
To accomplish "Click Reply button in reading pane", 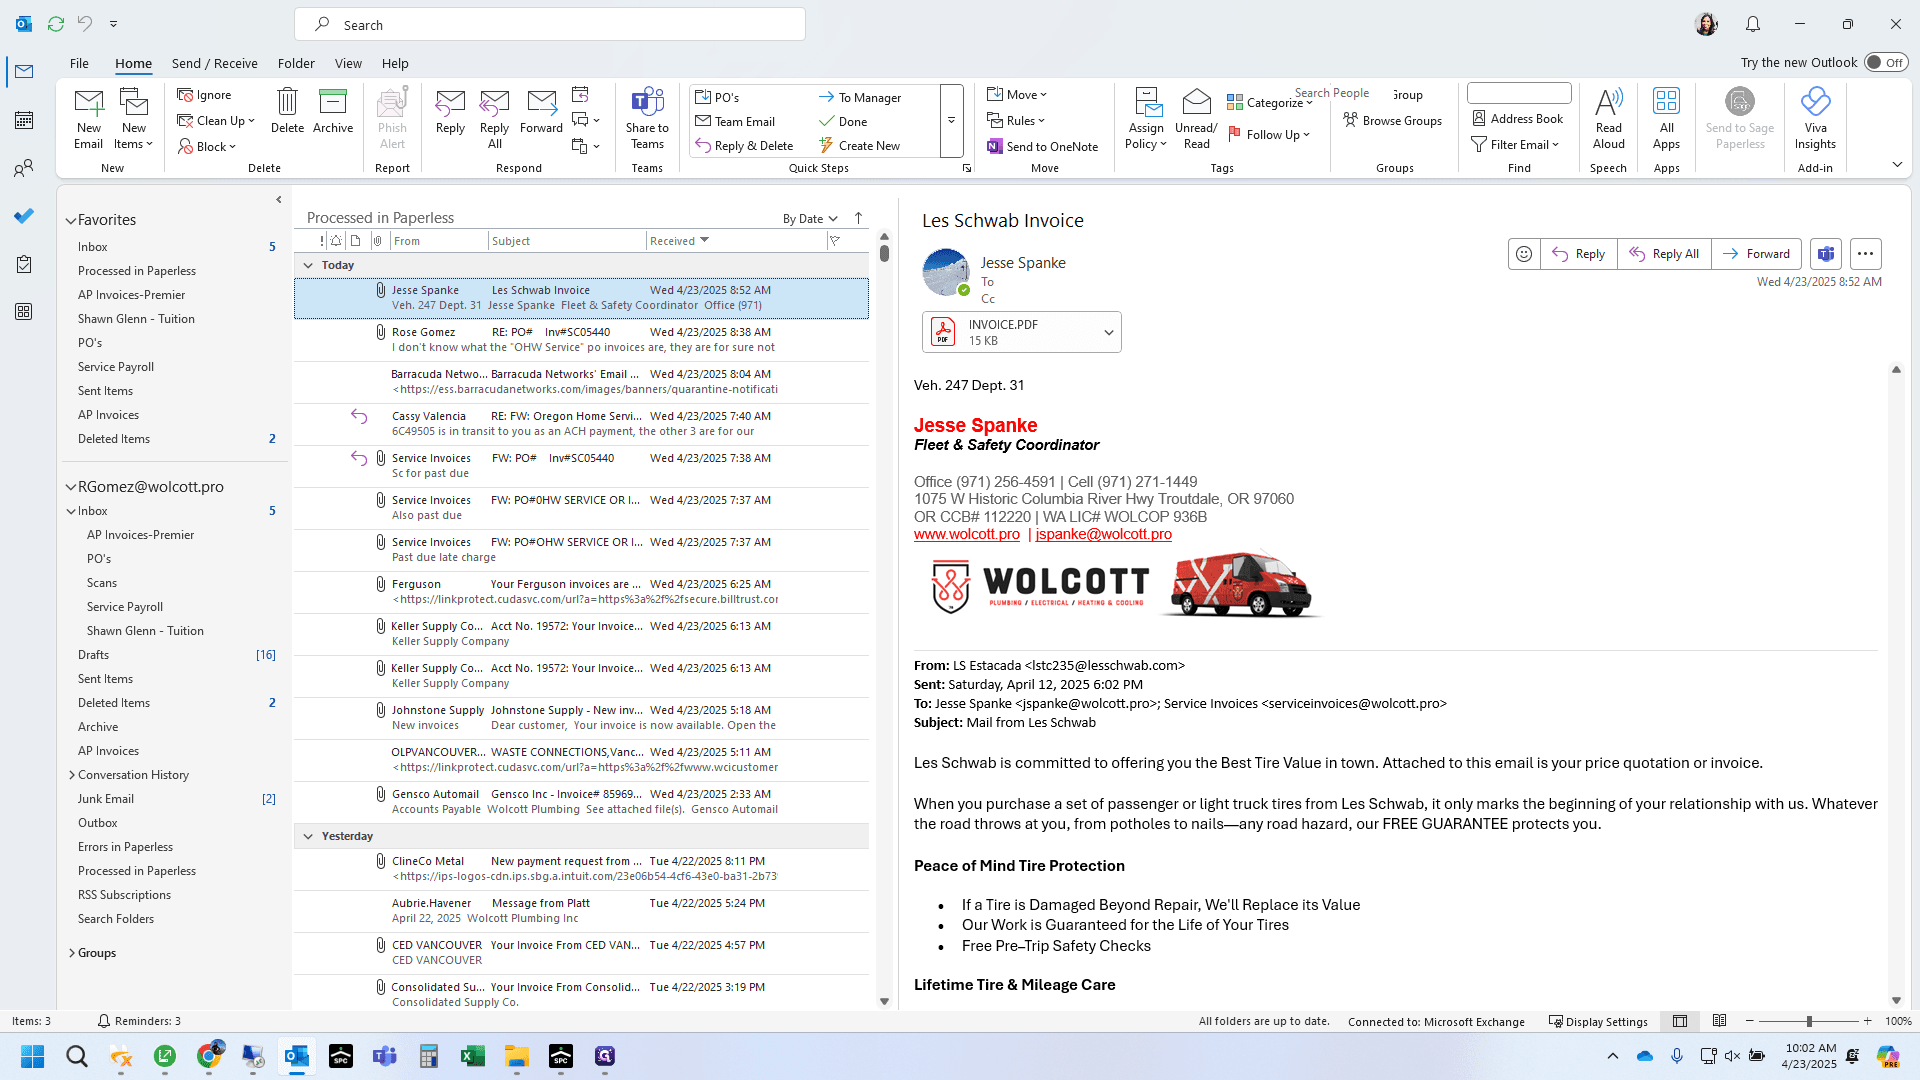I will [1579, 254].
